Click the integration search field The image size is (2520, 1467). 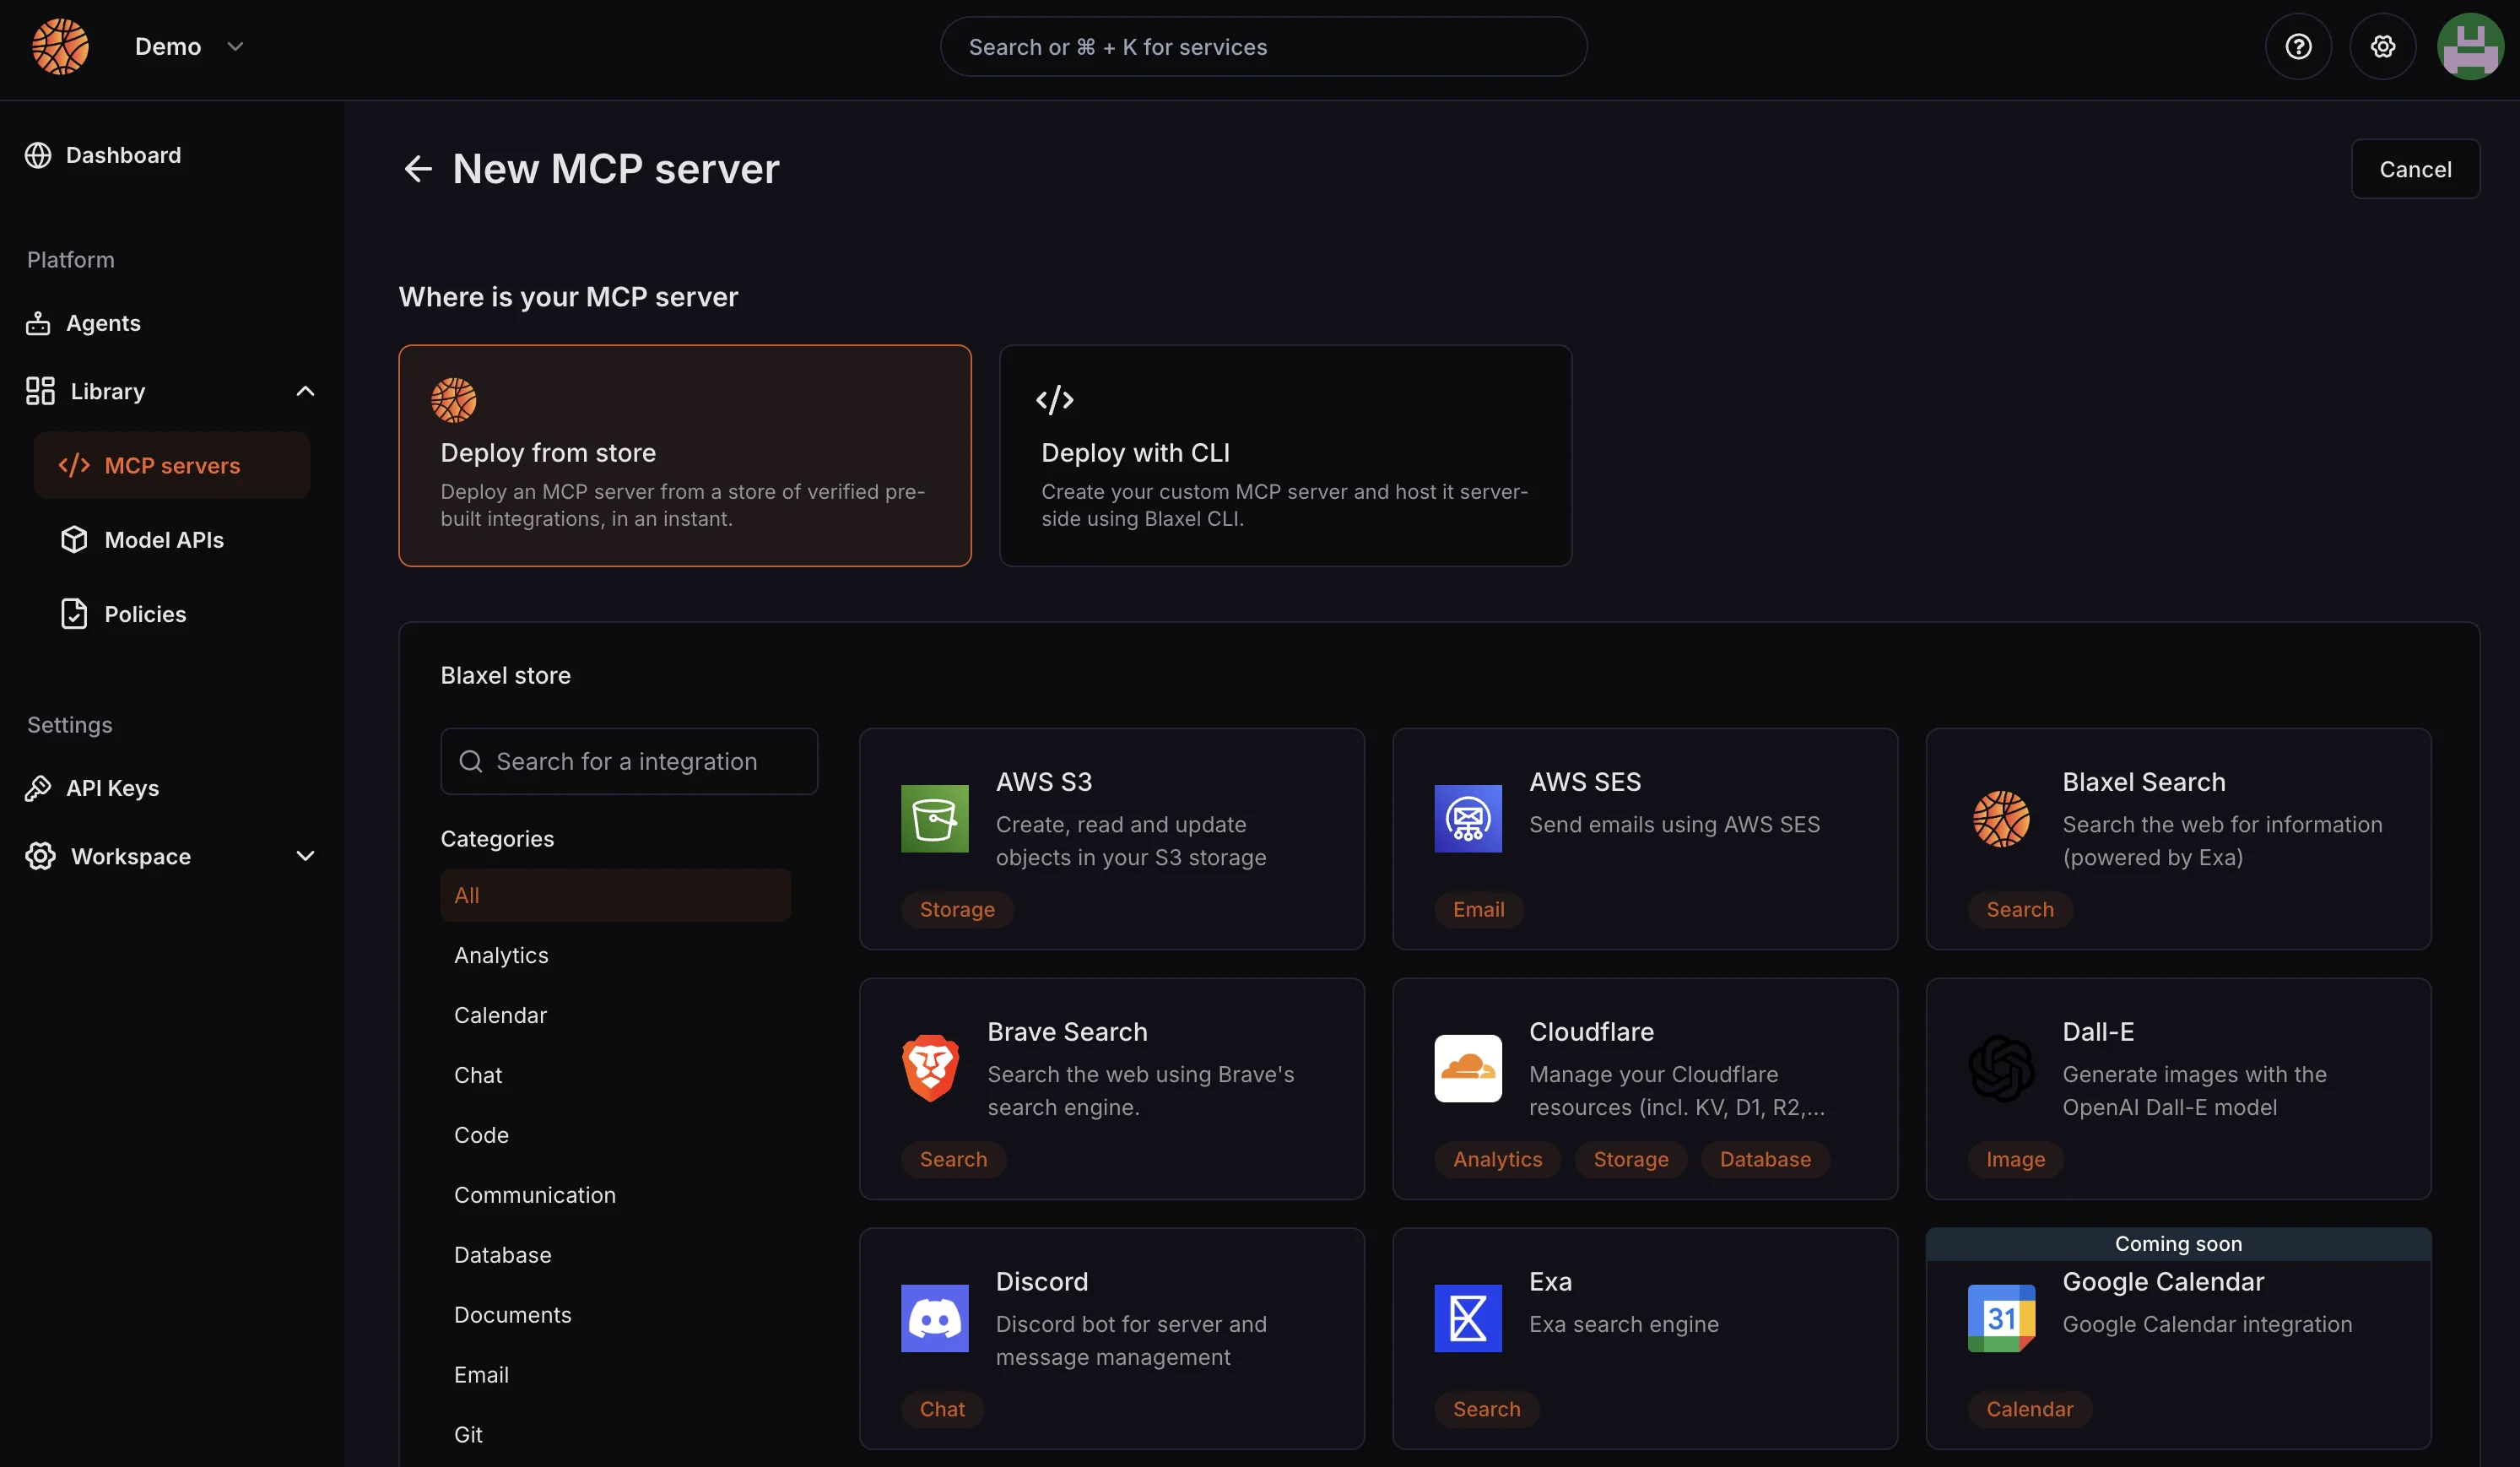click(629, 761)
